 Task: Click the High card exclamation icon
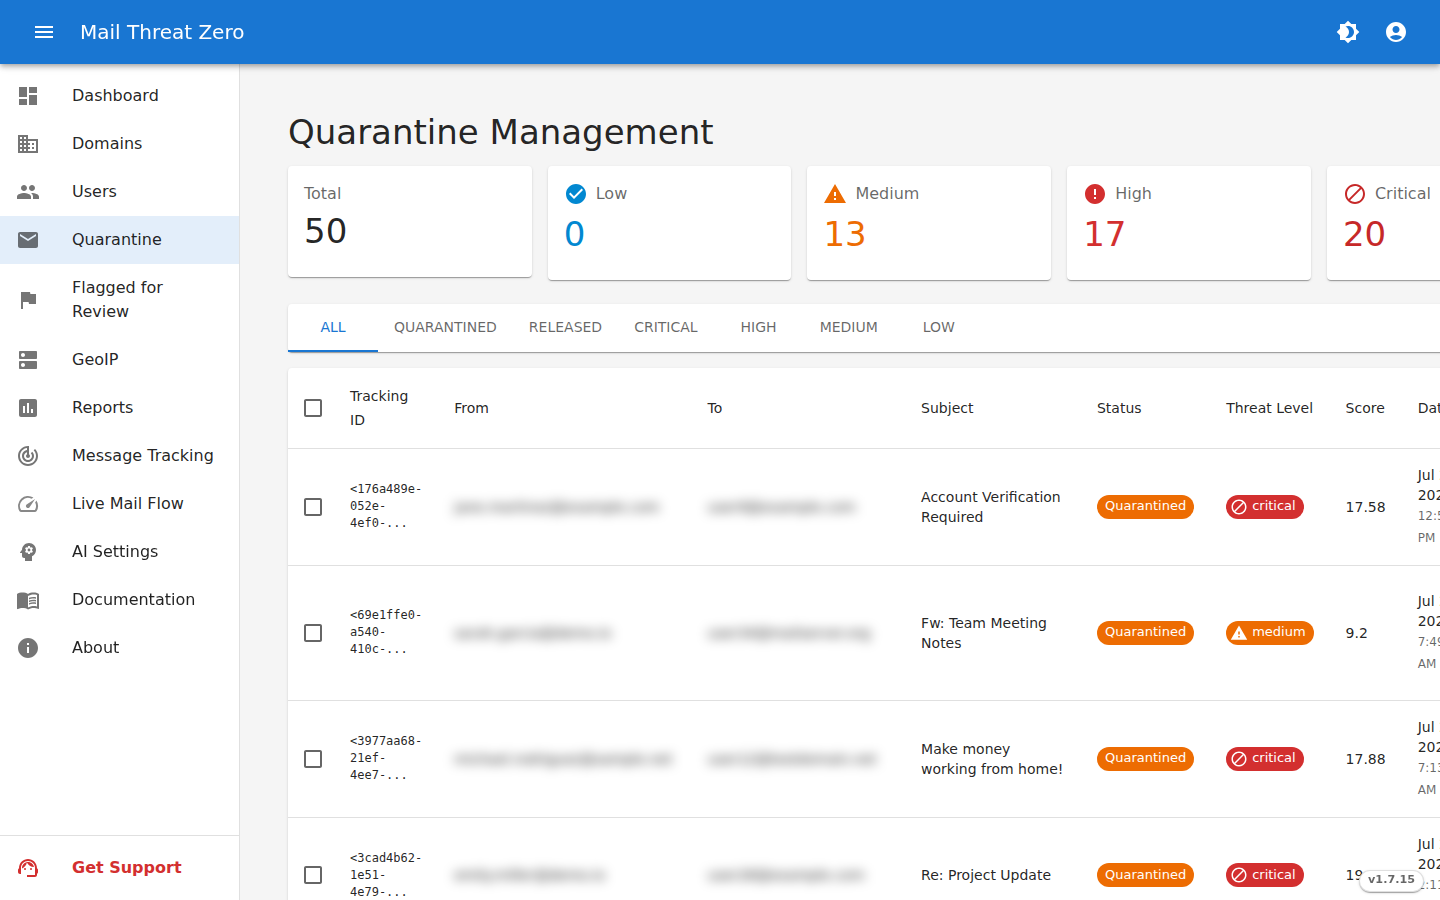[x=1095, y=194]
